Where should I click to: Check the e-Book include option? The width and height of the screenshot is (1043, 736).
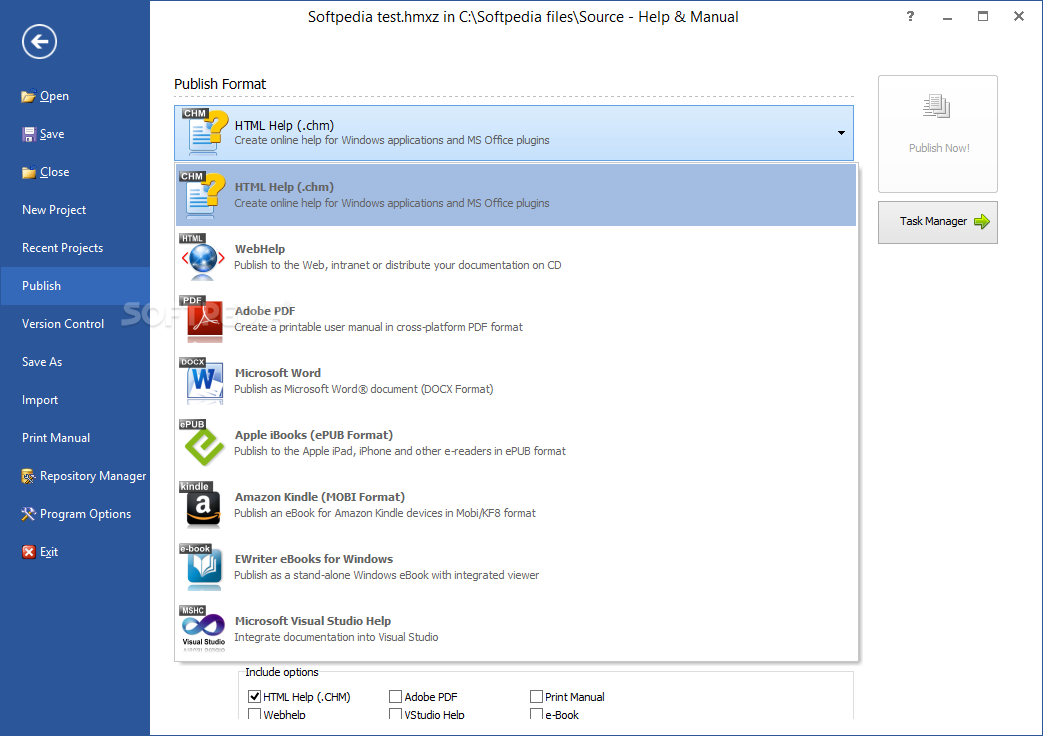(536, 714)
